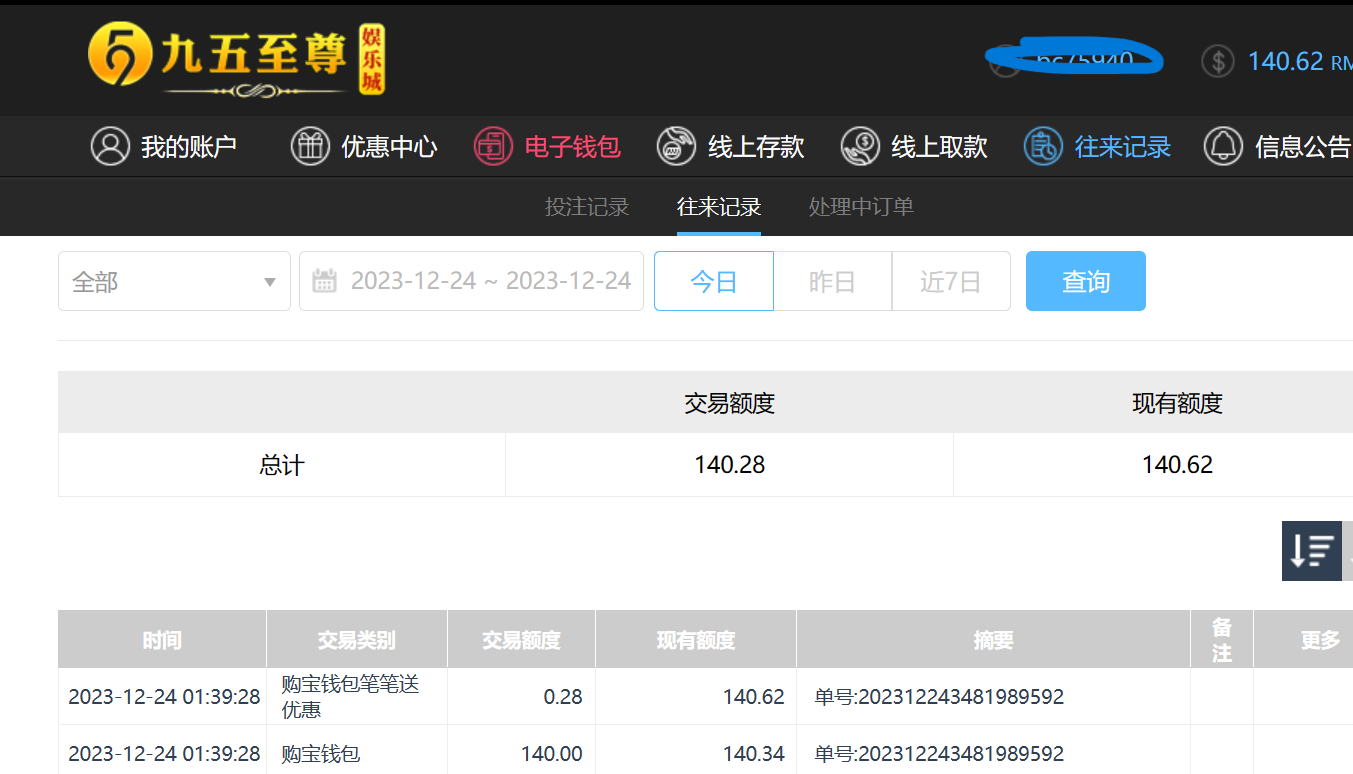This screenshot has height=774, width=1353.
Task: Click the 现有额度 column header in records table
Action: pos(696,640)
